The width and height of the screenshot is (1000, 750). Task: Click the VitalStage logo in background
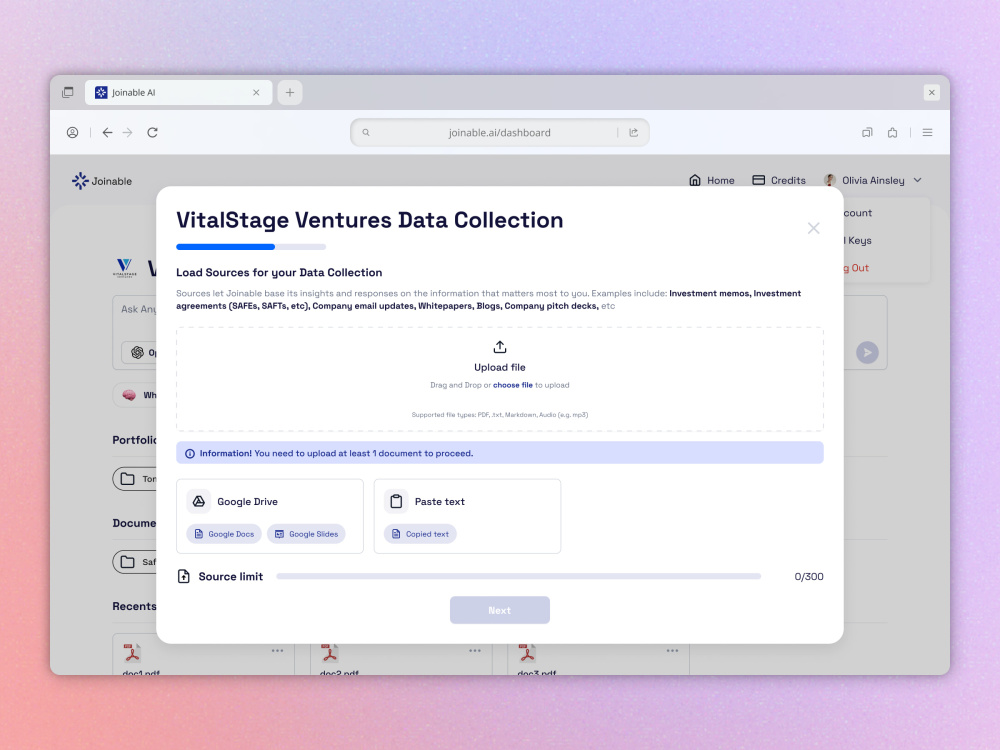tap(125, 268)
